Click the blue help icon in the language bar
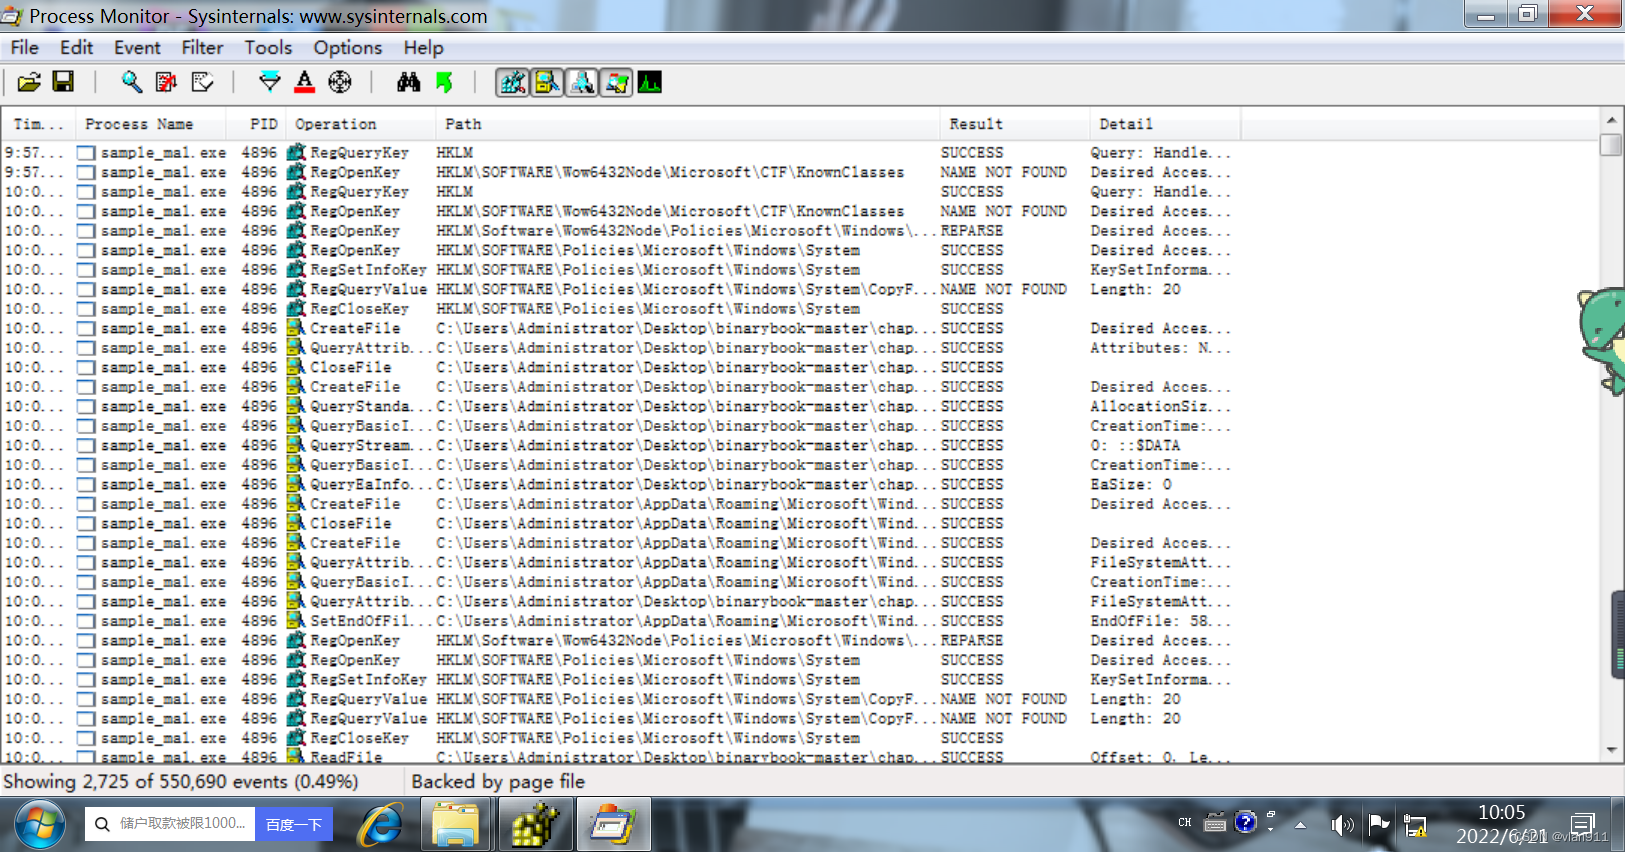Image resolution: width=1625 pixels, height=852 pixels. click(x=1245, y=822)
